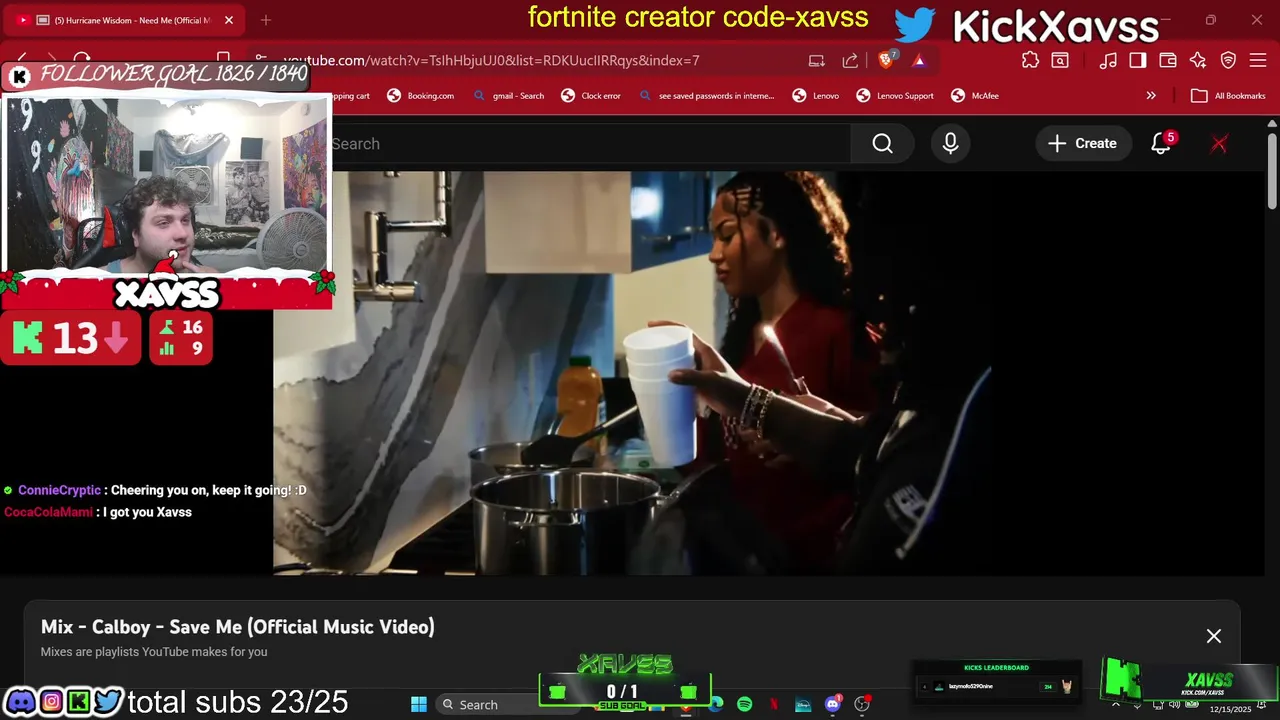Click the taskbar date 12/15/2025
The height and width of the screenshot is (720, 1280).
1230,709
